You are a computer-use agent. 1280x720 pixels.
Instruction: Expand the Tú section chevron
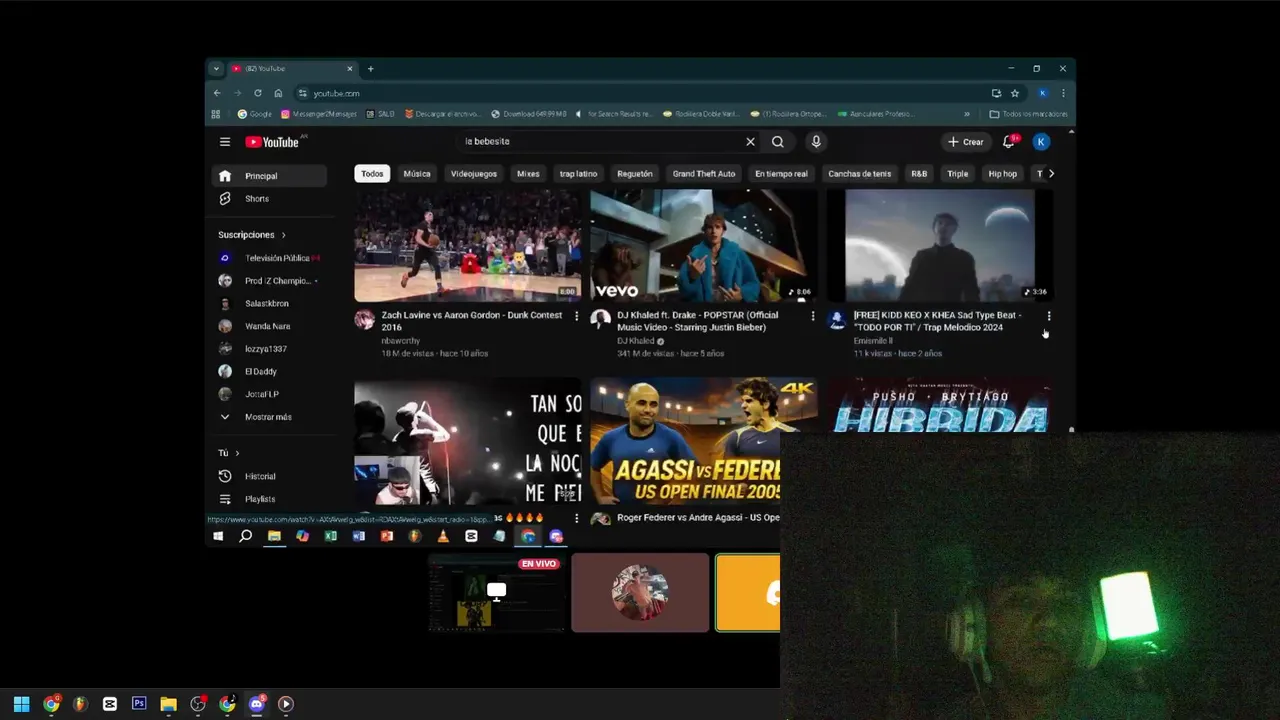point(237,453)
